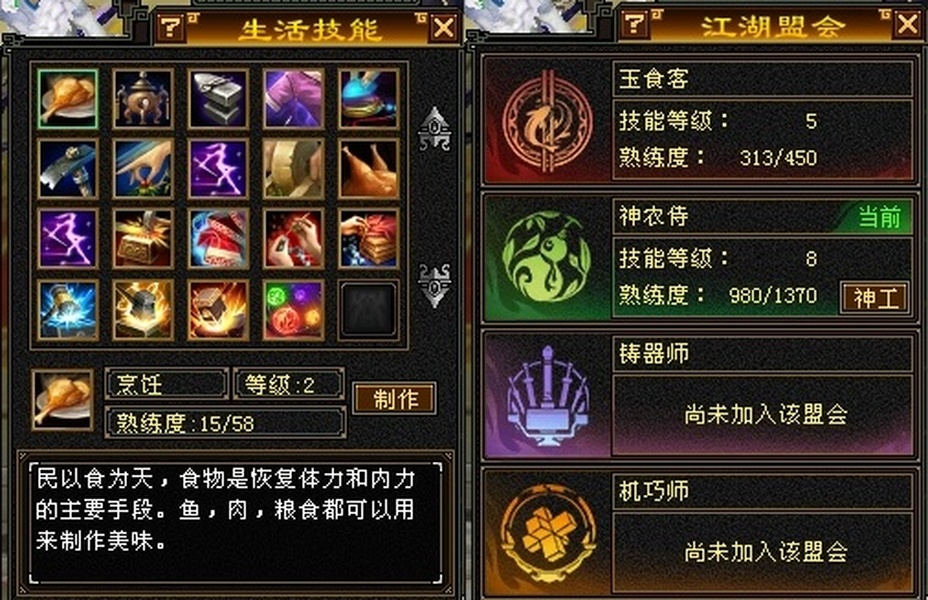Select the cooking drumstick skill icon

(x=67, y=99)
